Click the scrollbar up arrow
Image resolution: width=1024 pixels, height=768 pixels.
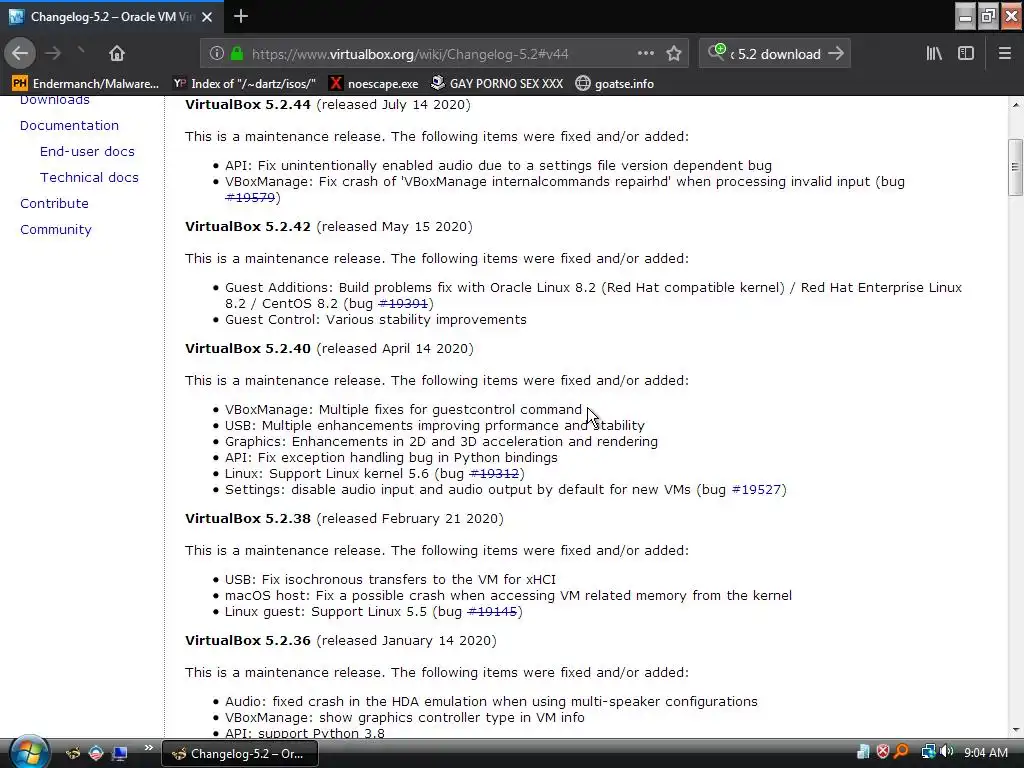(x=1016, y=104)
